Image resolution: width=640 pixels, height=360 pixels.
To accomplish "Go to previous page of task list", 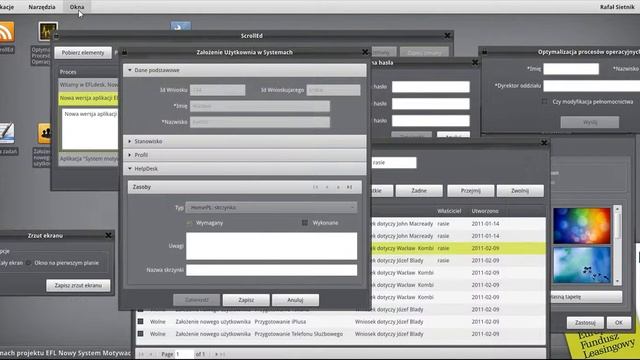I will click(151, 354).
